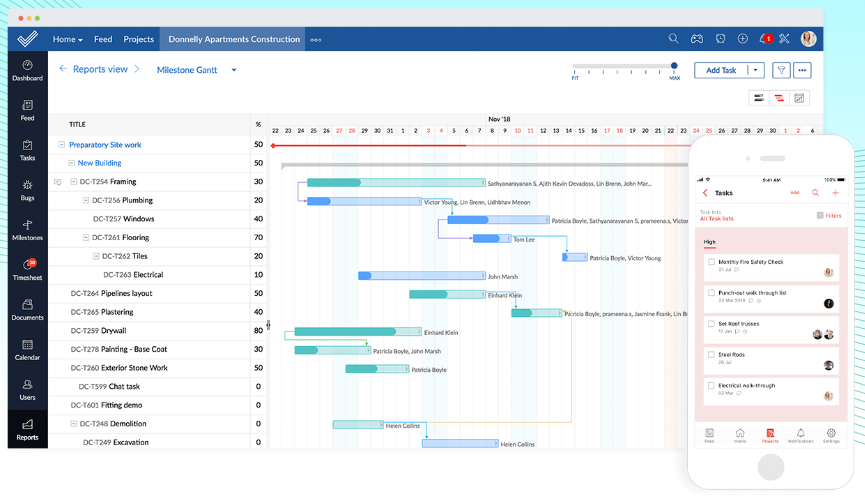Click the search magnifier in top bar

click(x=674, y=39)
